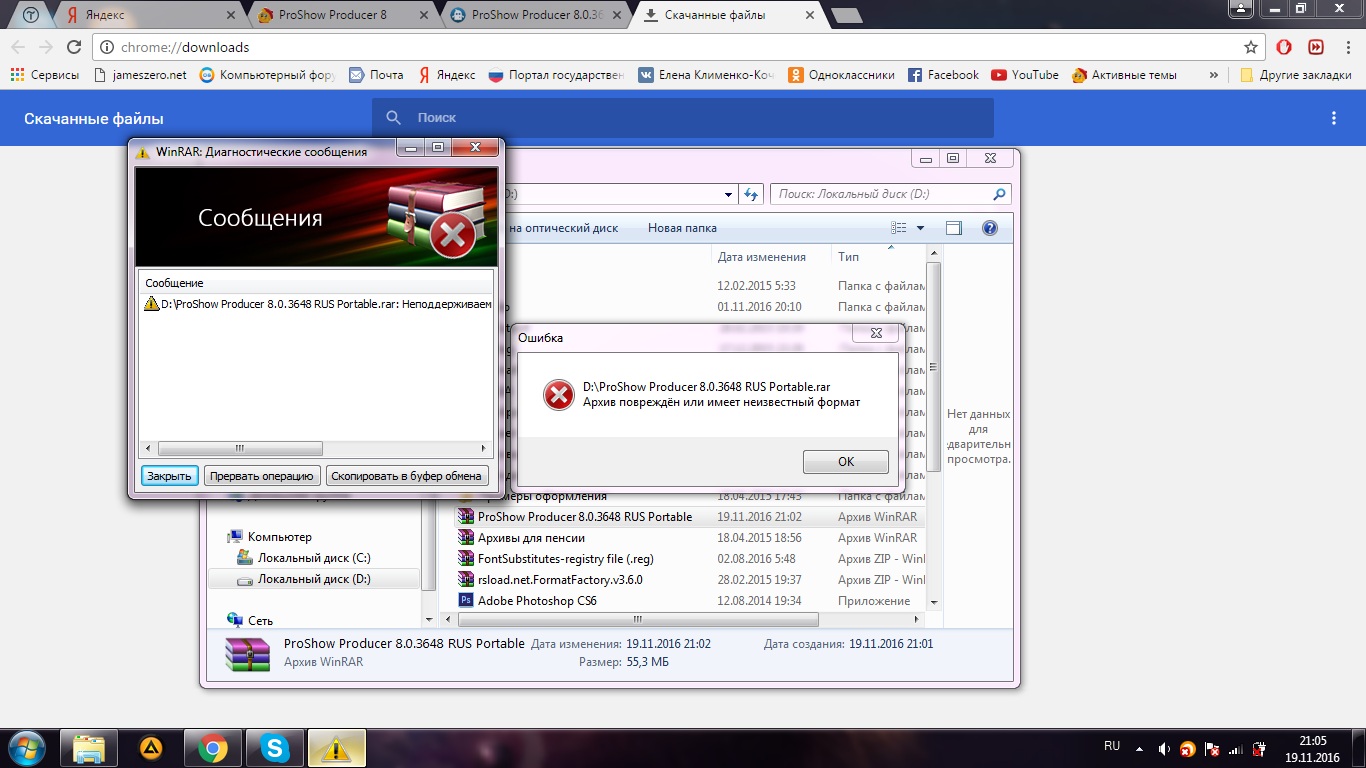The image size is (1366, 768).
Task: Open the YouTube bookmark
Action: (1025, 75)
